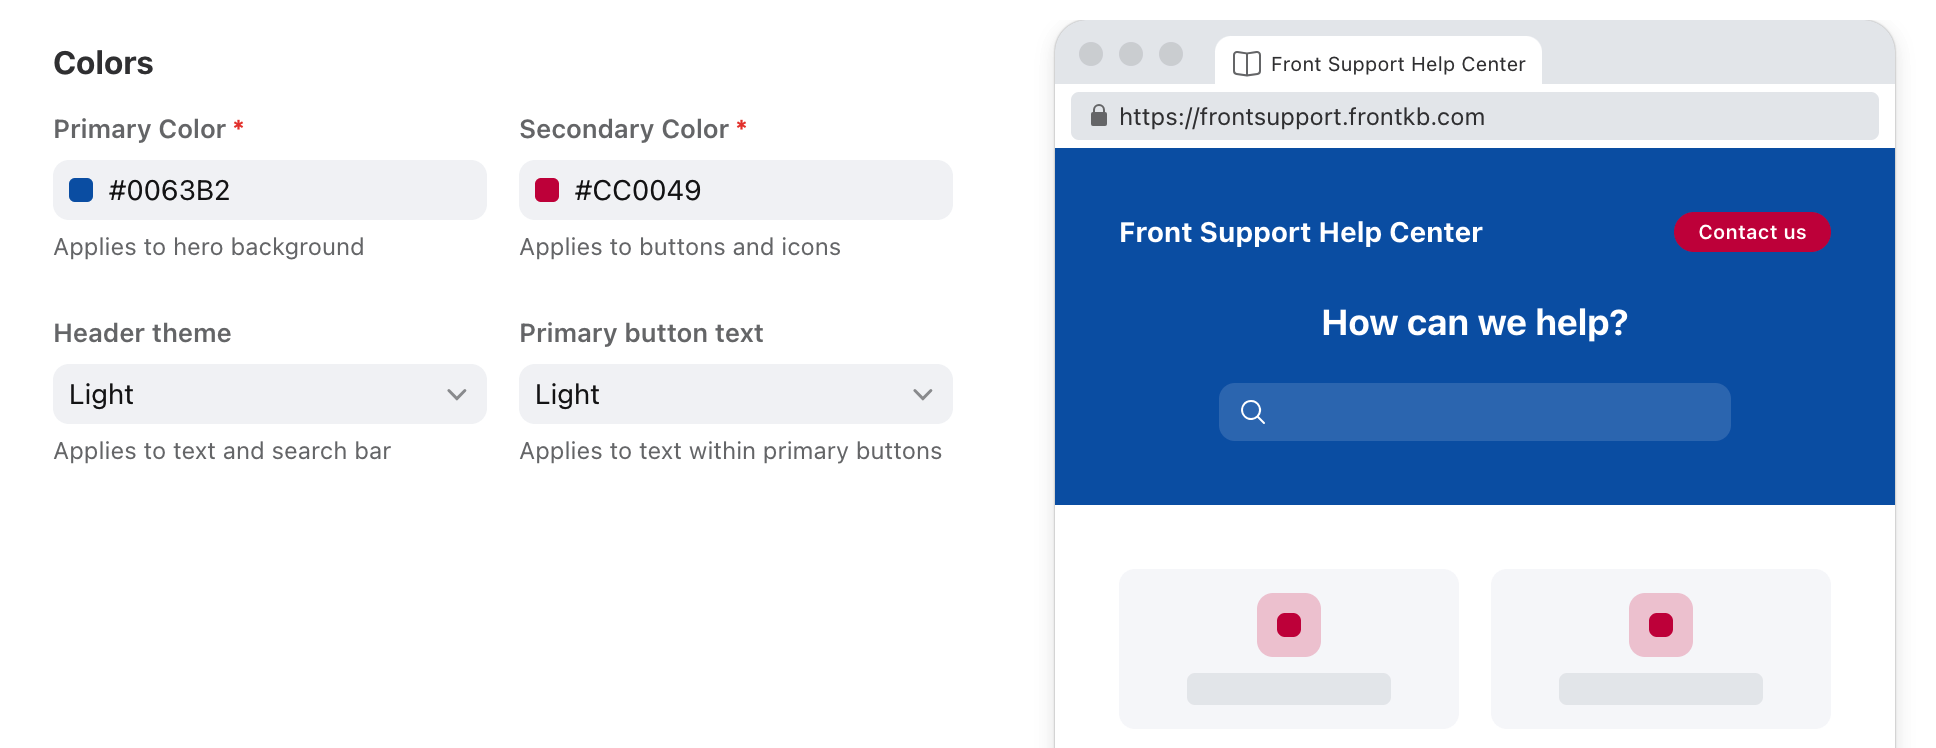
Task: Select the Front Support Help Center tab
Action: pos(1378,63)
